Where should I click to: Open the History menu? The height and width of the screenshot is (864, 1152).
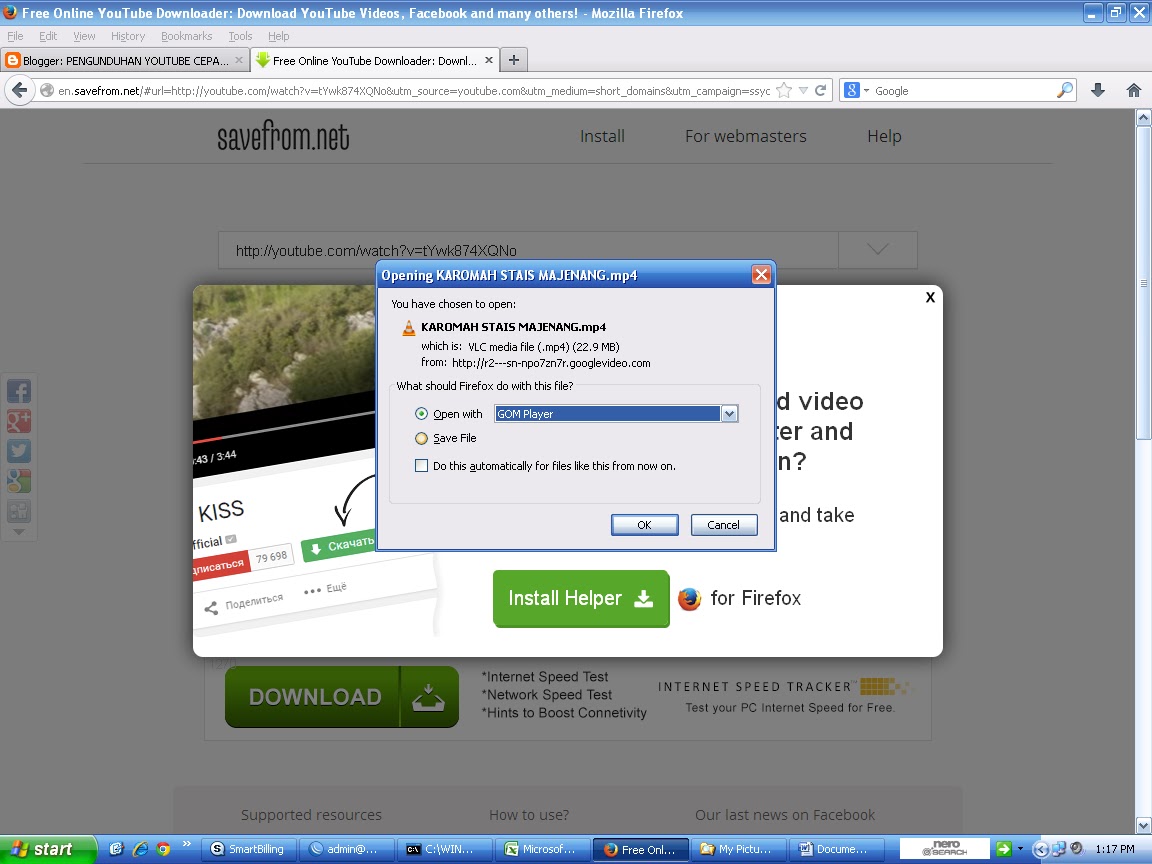click(128, 36)
